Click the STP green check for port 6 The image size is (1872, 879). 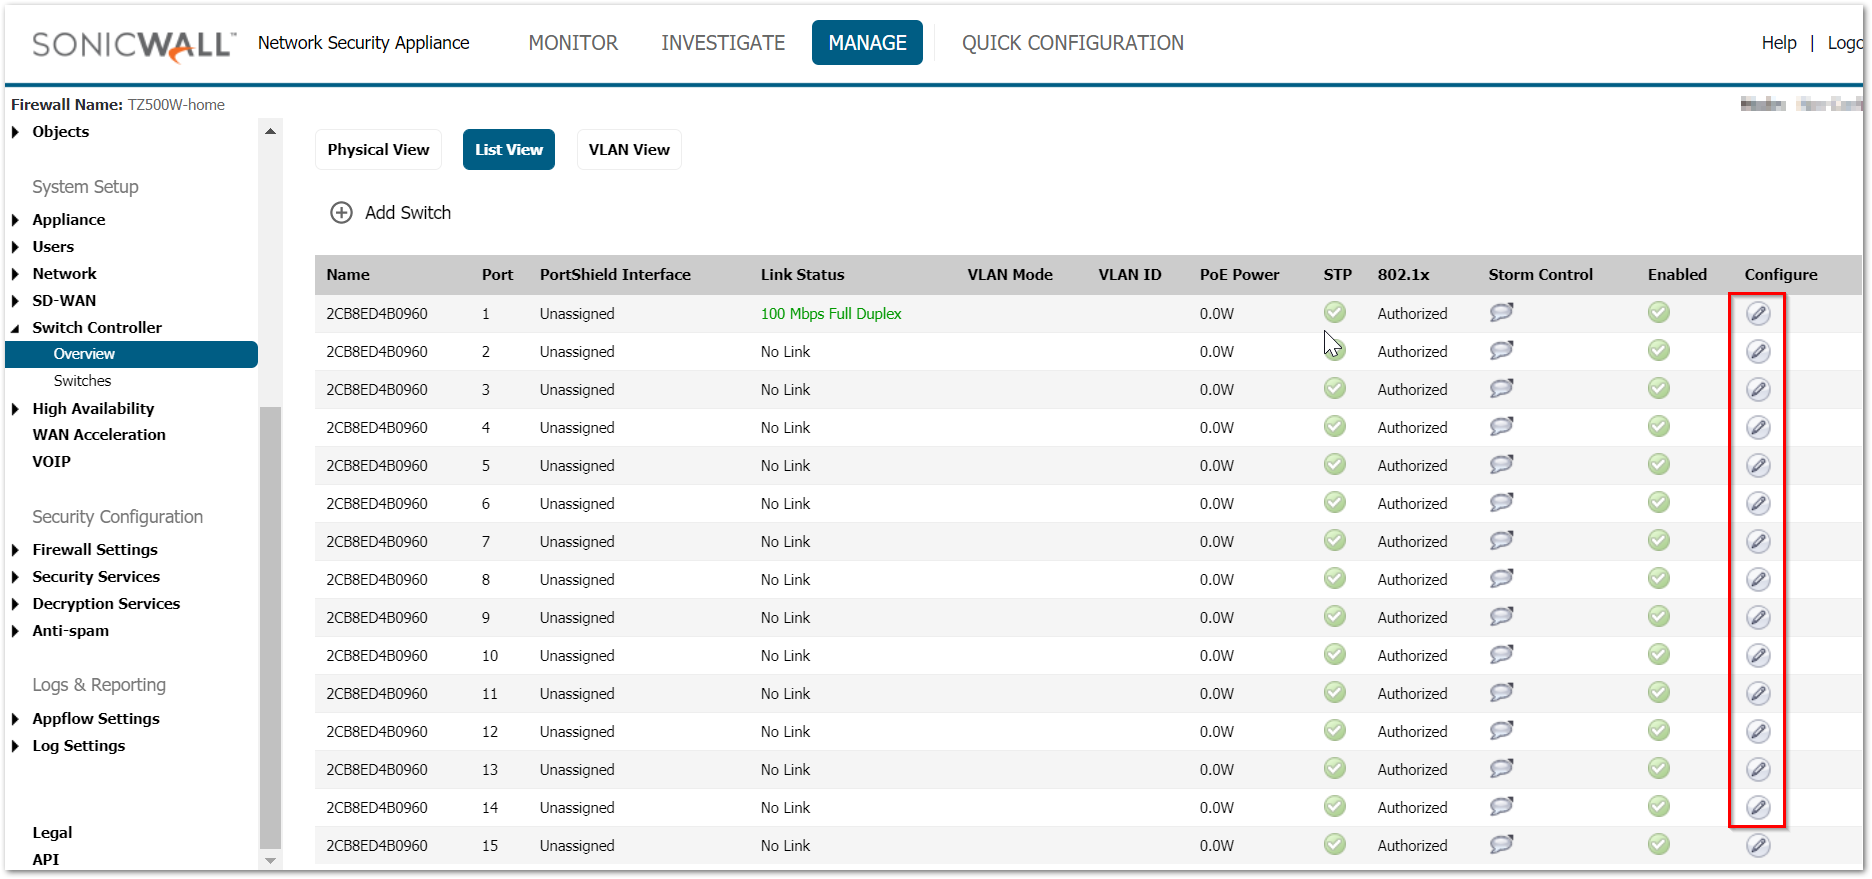(x=1335, y=503)
